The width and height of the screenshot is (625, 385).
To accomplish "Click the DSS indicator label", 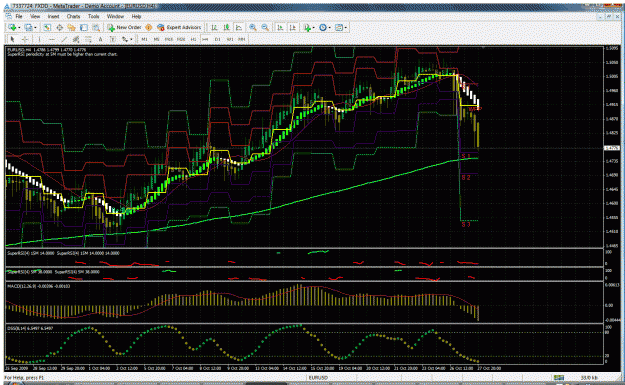I will pyautogui.click(x=30, y=328).
